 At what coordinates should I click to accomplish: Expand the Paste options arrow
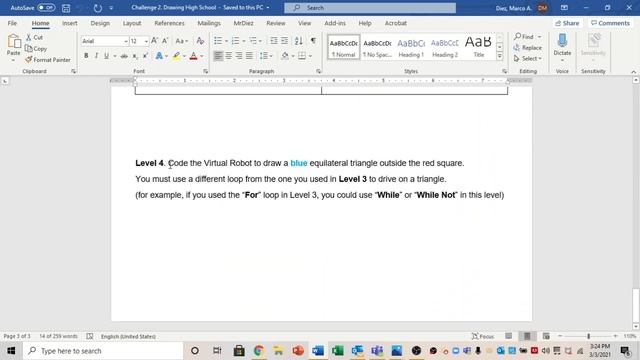(13, 60)
